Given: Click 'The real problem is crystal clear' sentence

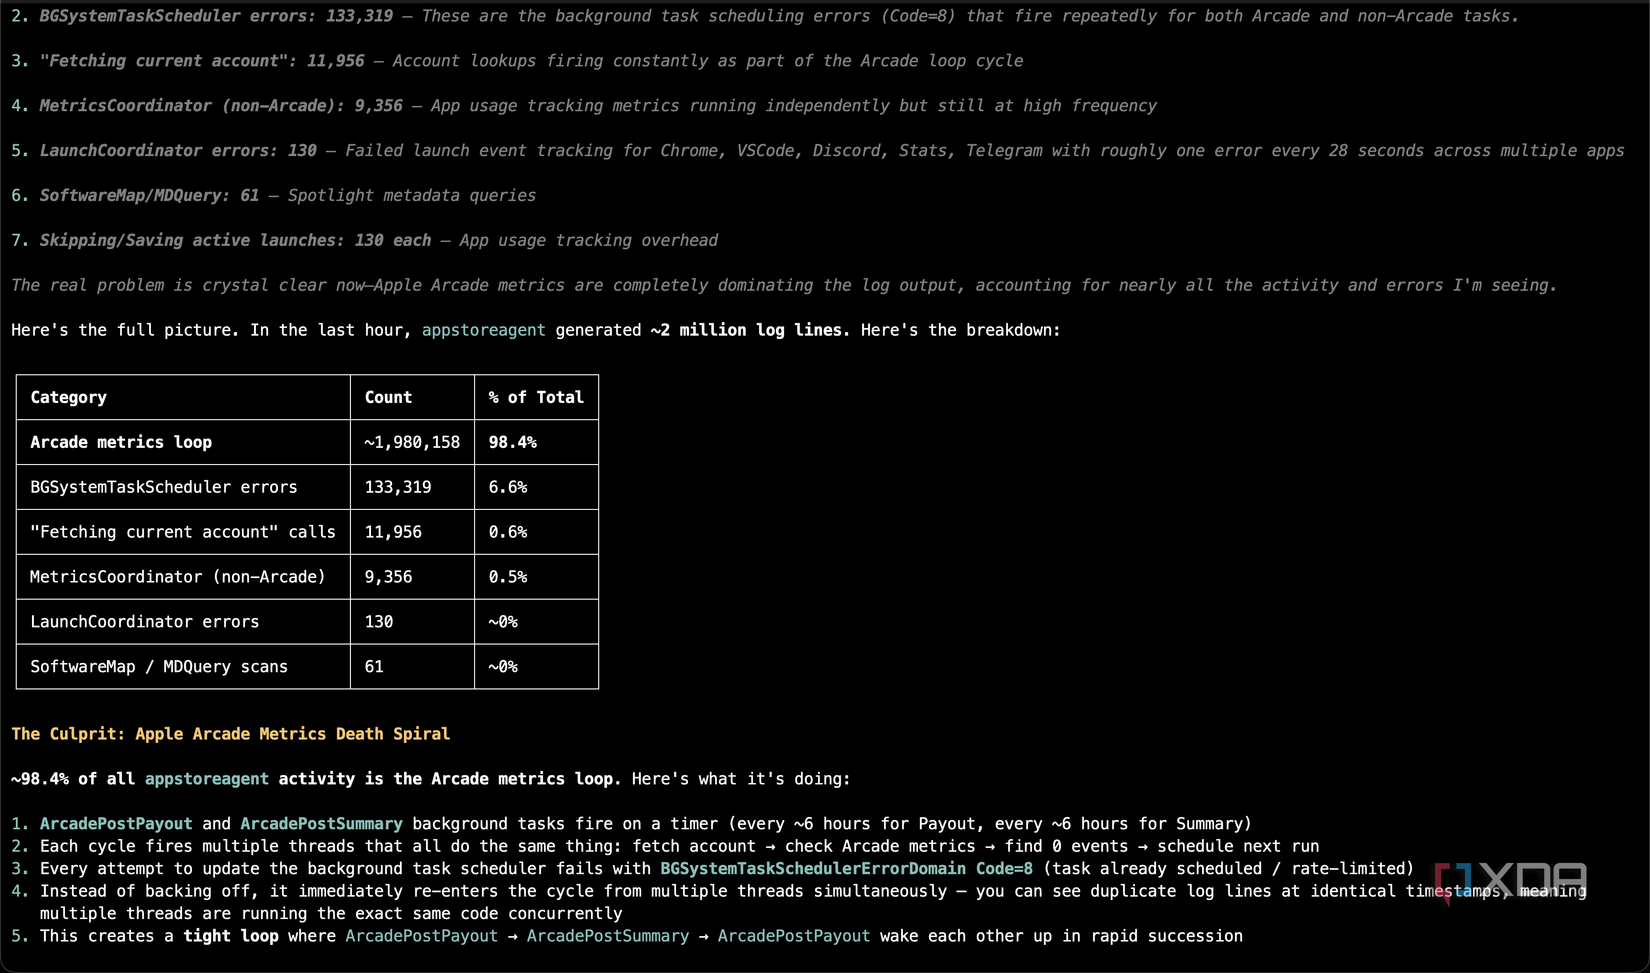Looking at the screenshot, I should [784, 286].
